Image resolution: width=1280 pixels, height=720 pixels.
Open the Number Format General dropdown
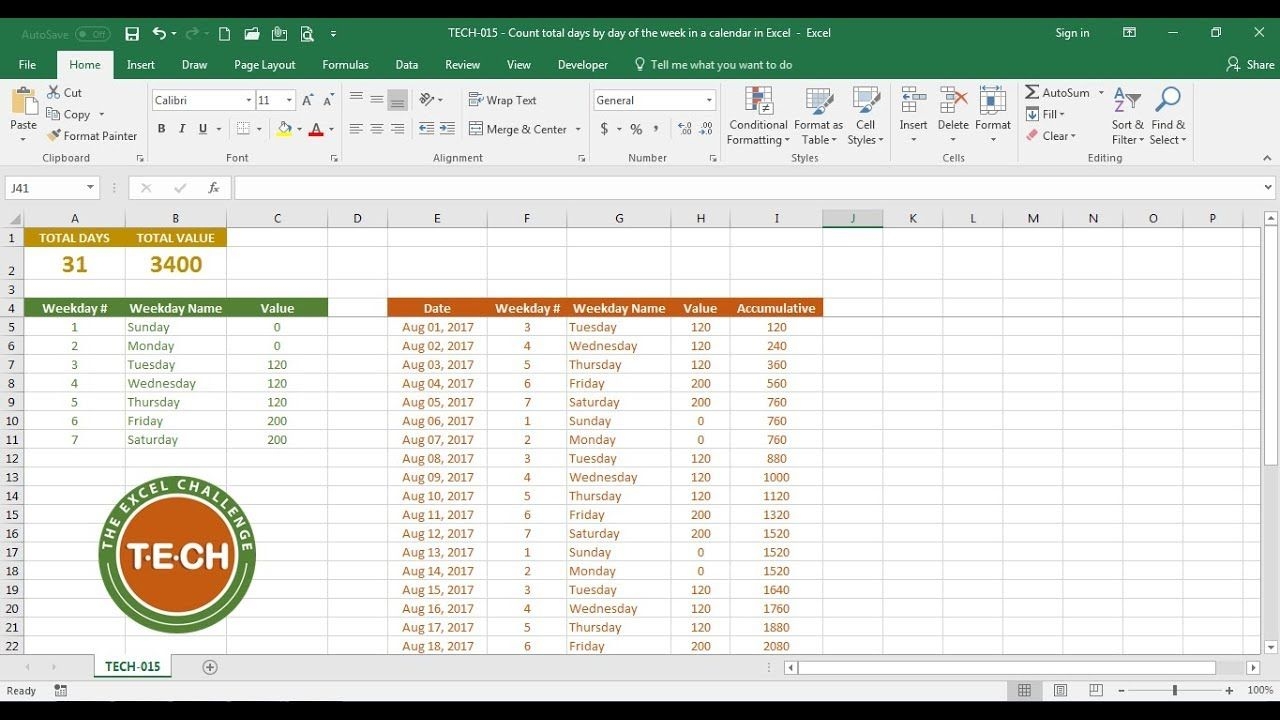[x=709, y=100]
